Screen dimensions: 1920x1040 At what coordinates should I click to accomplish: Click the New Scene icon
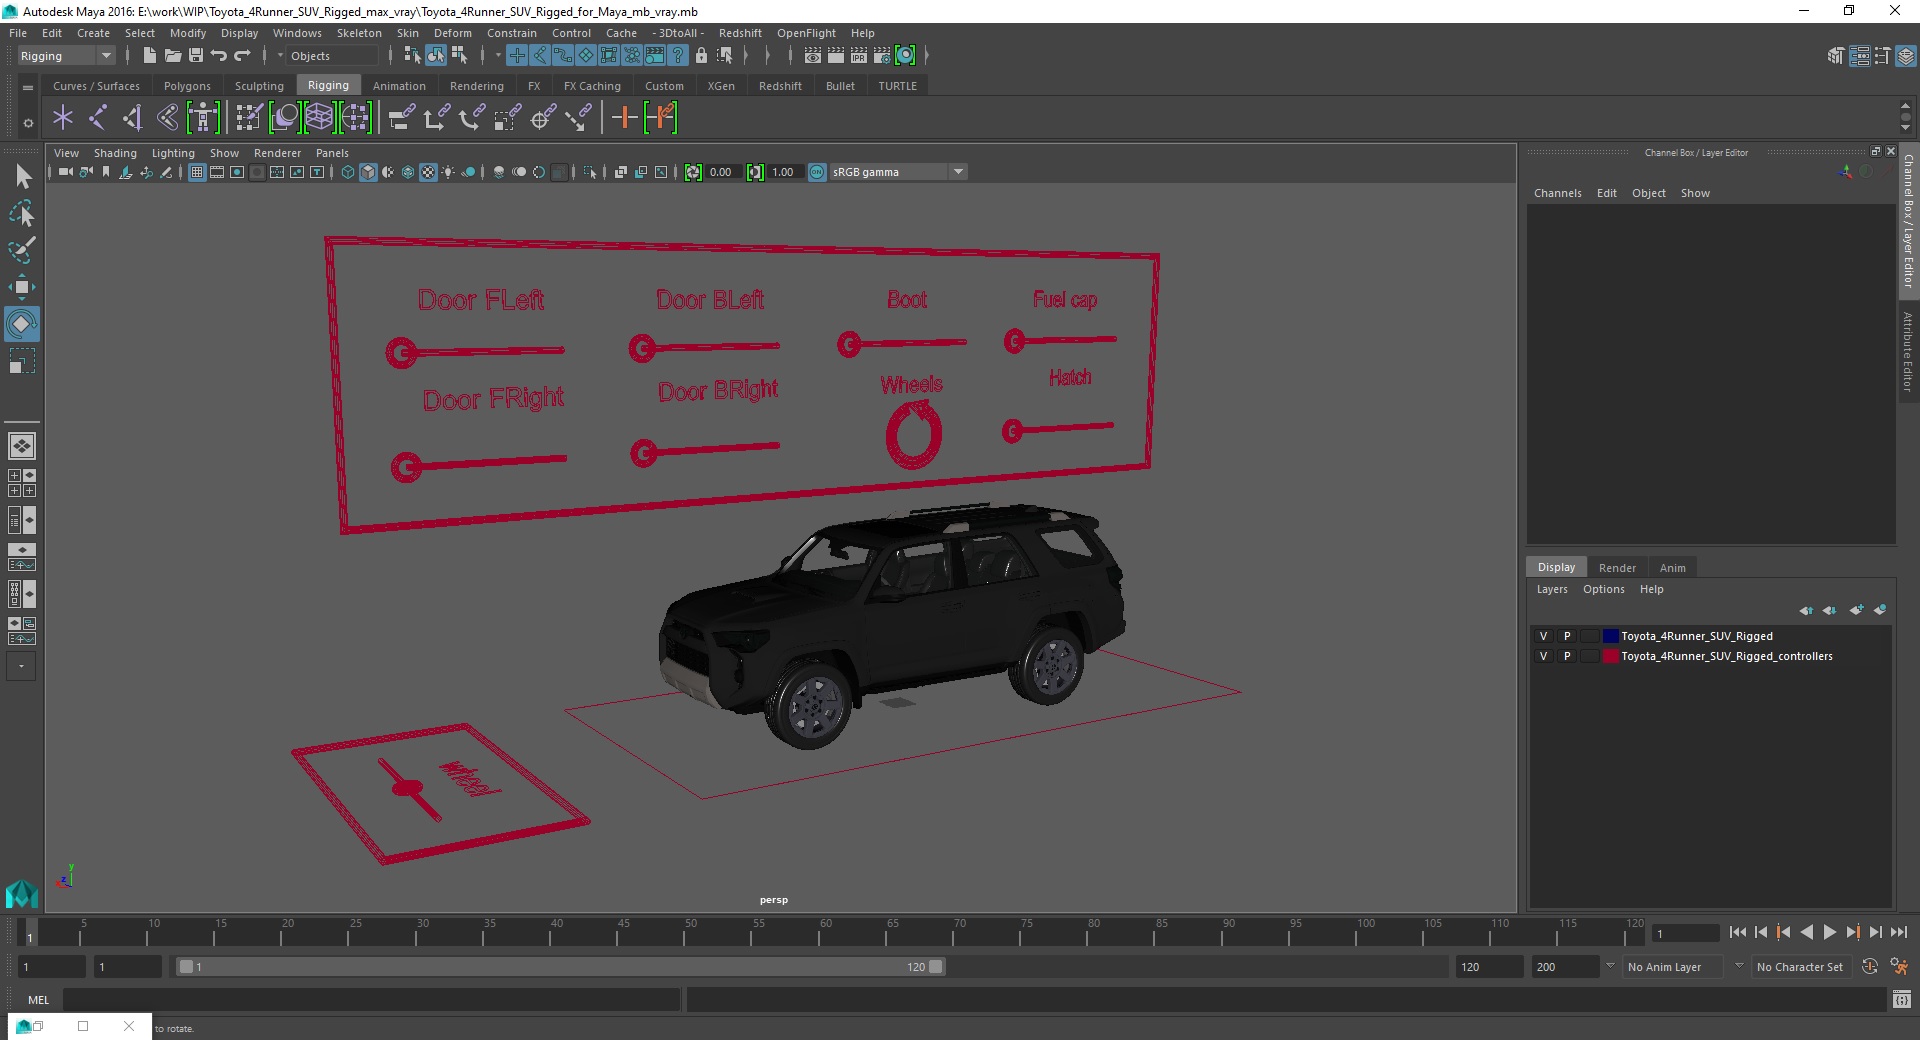(x=149, y=56)
